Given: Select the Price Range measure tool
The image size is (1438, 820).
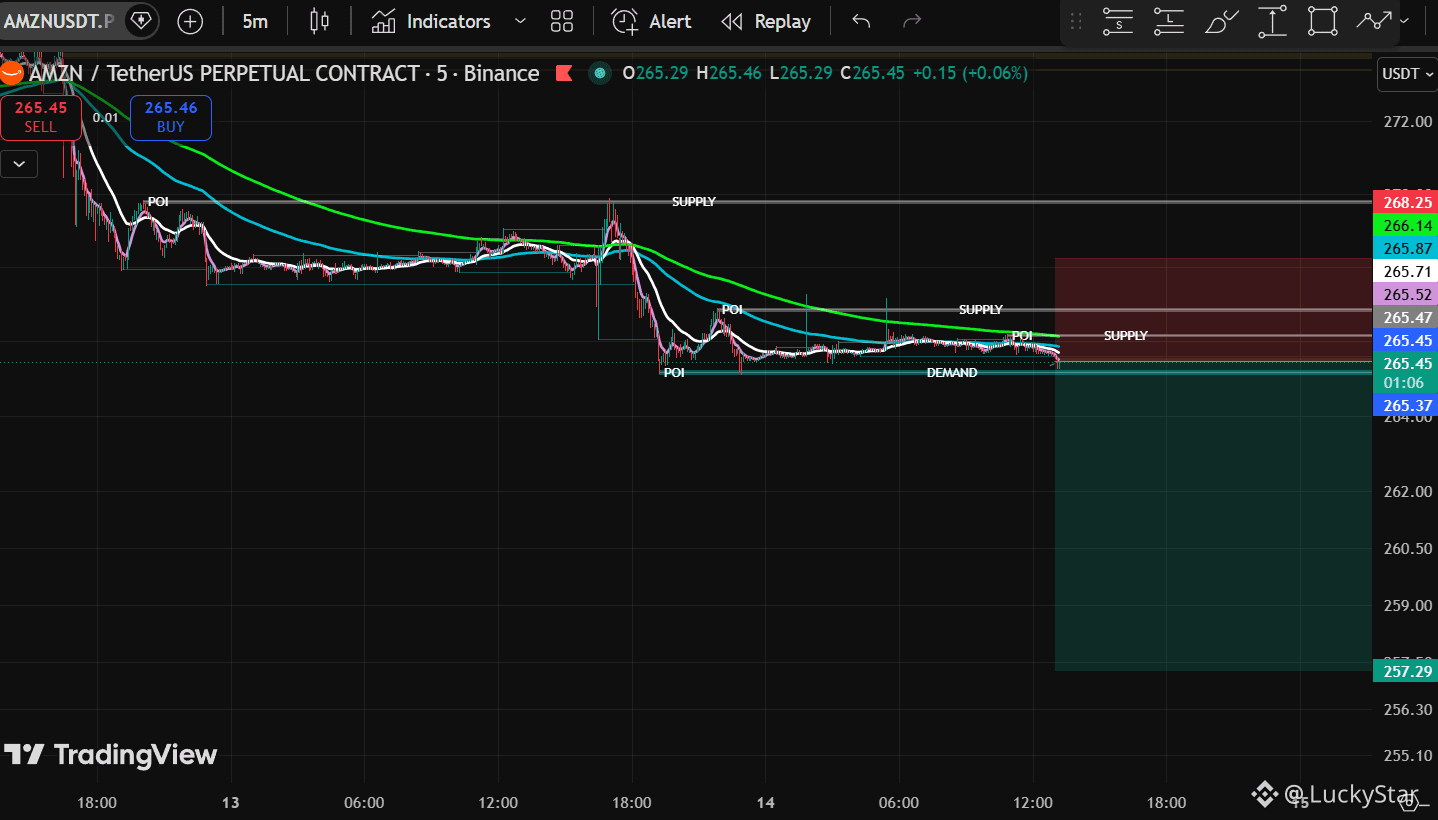Looking at the screenshot, I should pos(1272,21).
